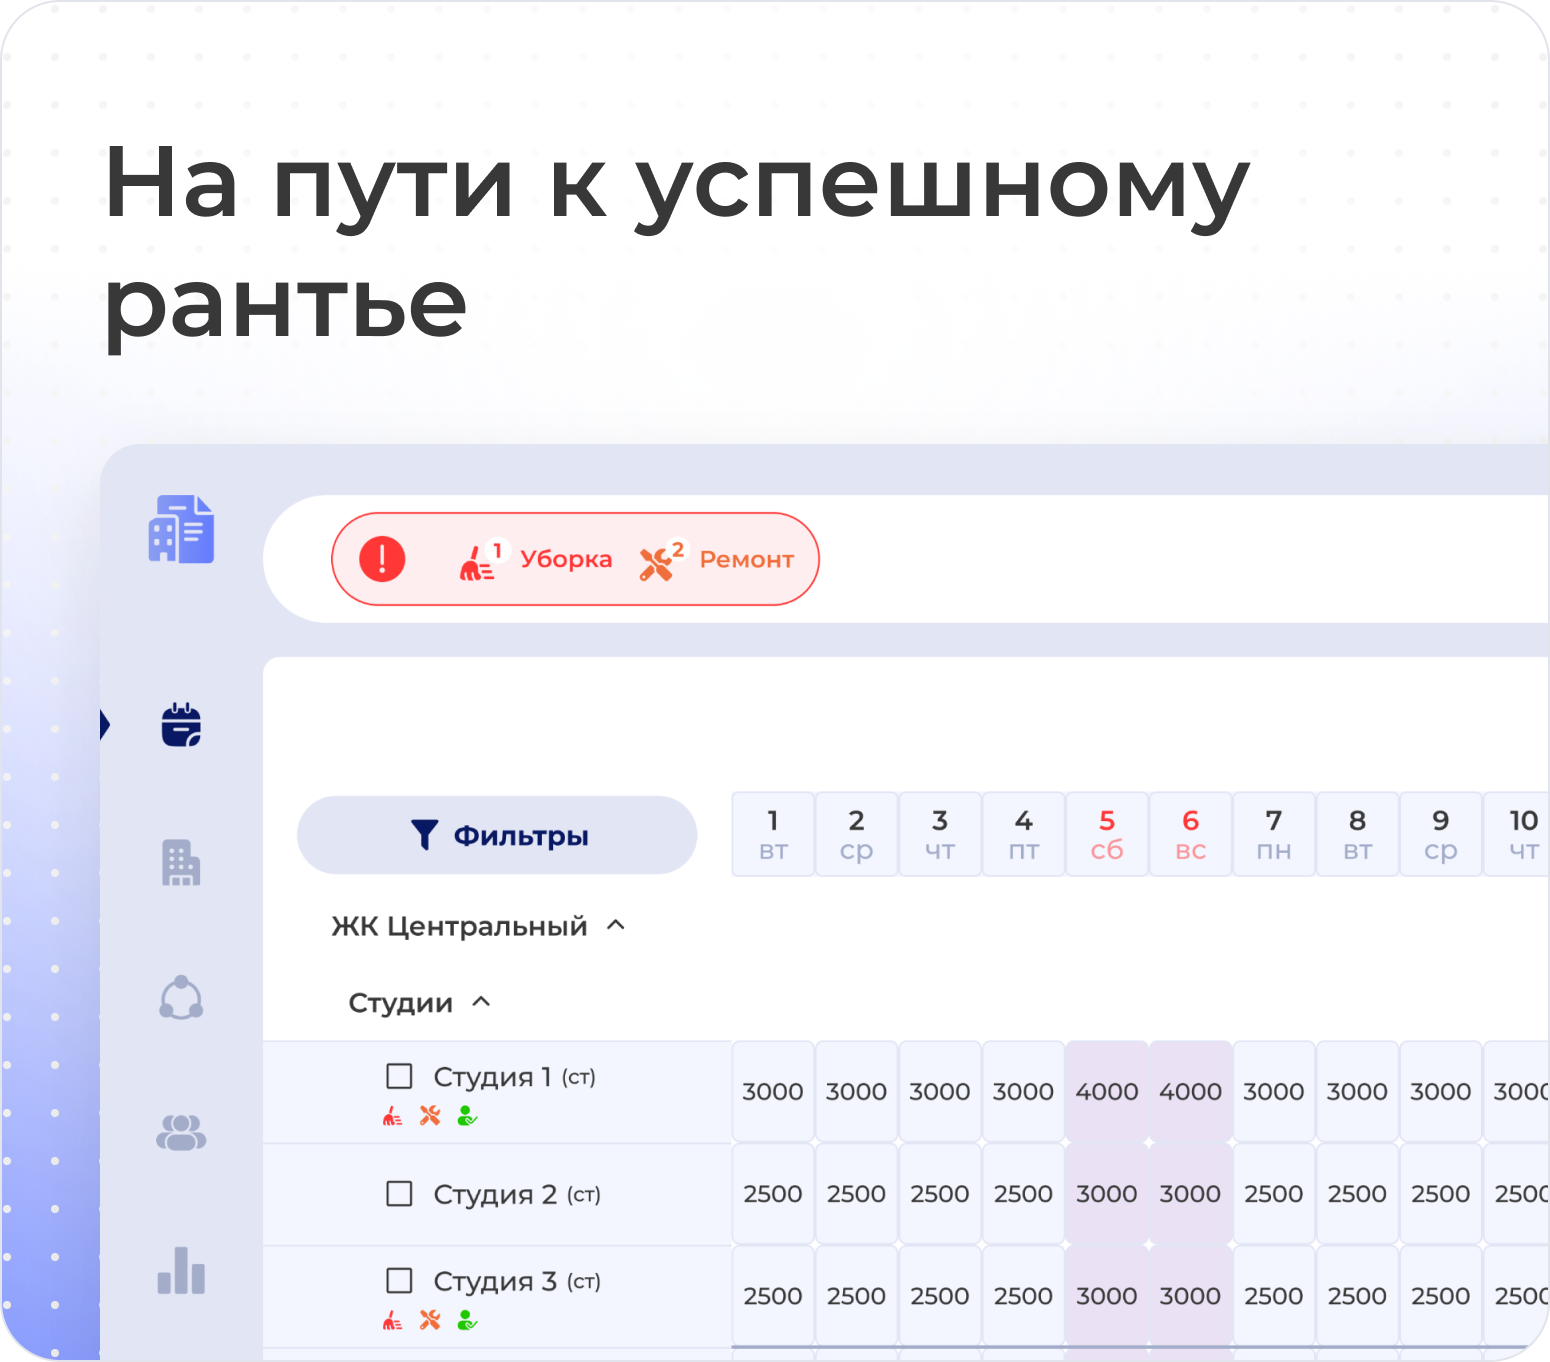Open the Фильтры filter panel
The image size is (1550, 1362).
[497, 835]
